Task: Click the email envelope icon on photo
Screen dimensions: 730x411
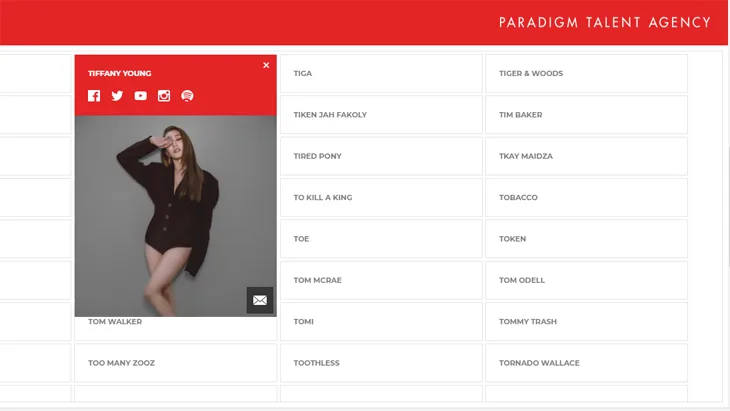Action: click(x=260, y=300)
